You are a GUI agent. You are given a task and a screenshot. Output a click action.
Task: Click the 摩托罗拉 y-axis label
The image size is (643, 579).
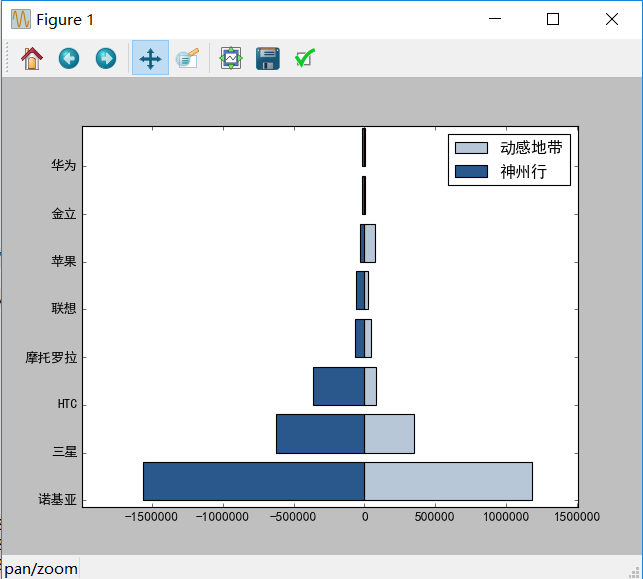click(x=51, y=357)
